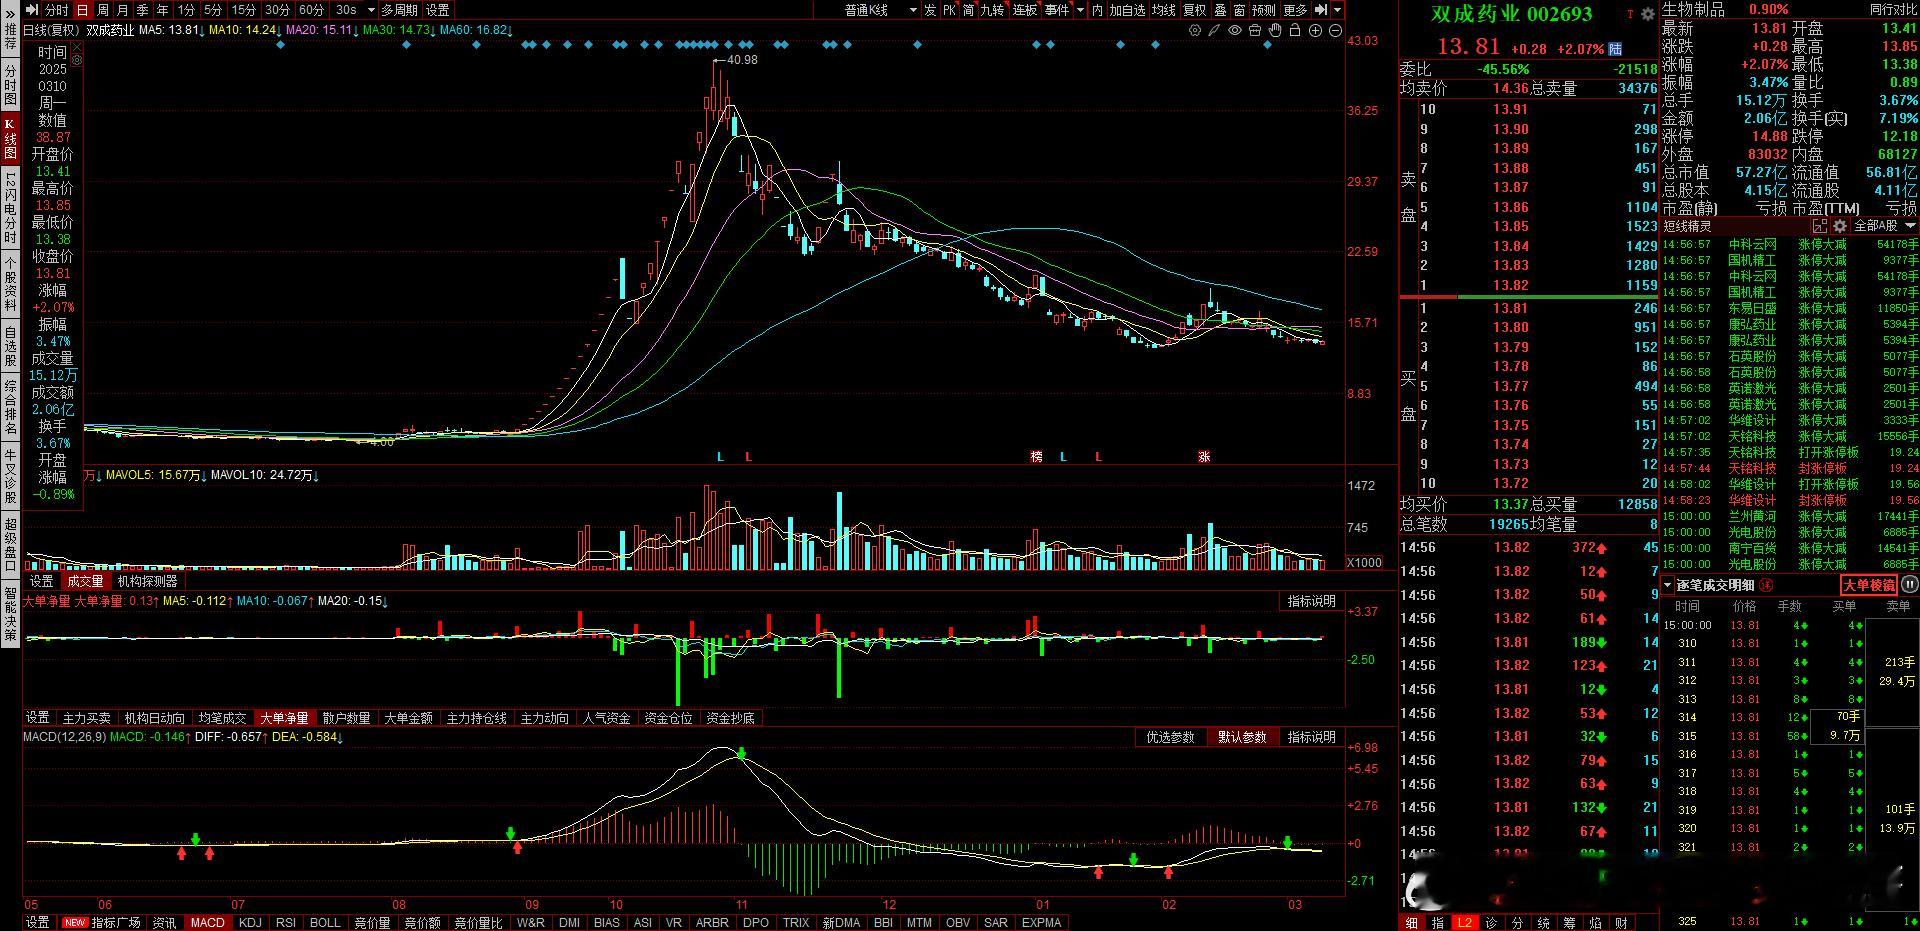Click the 生物制品 industry sector link
Image resolution: width=1920 pixels, height=931 pixels.
[1693, 9]
